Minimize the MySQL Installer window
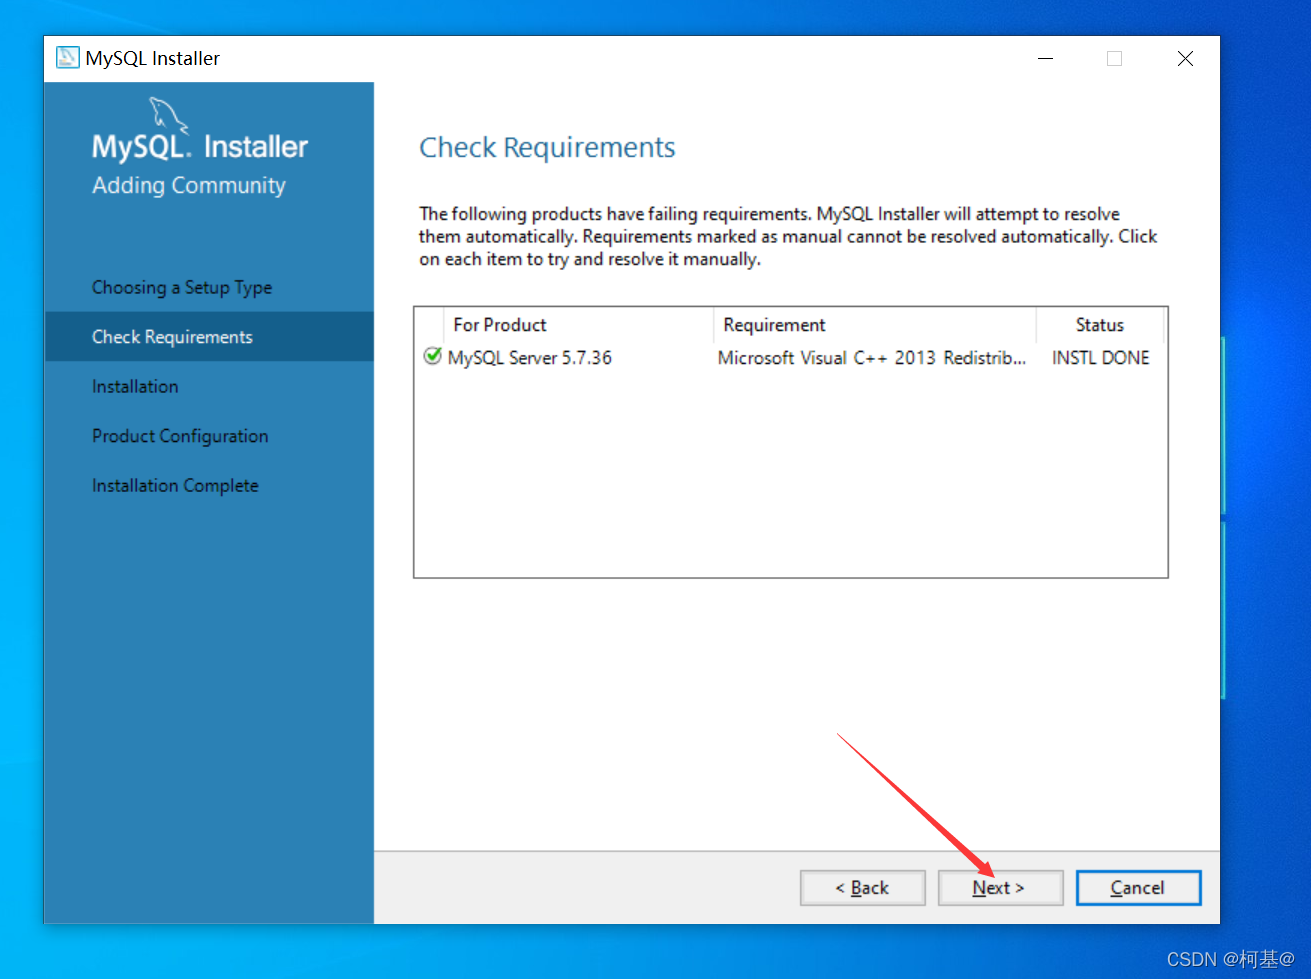Image resolution: width=1311 pixels, height=979 pixels. click(1045, 59)
